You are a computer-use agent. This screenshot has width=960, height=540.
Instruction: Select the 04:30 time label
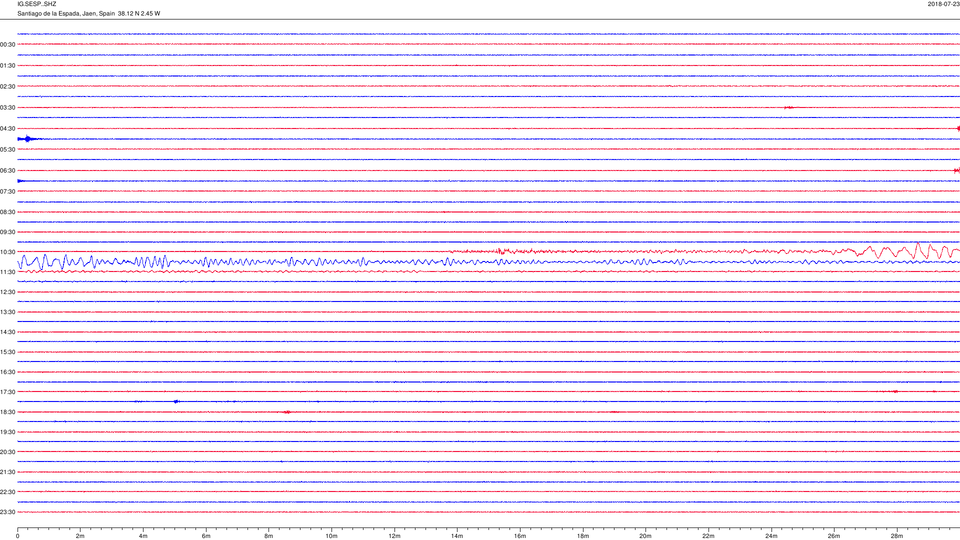[8, 129]
